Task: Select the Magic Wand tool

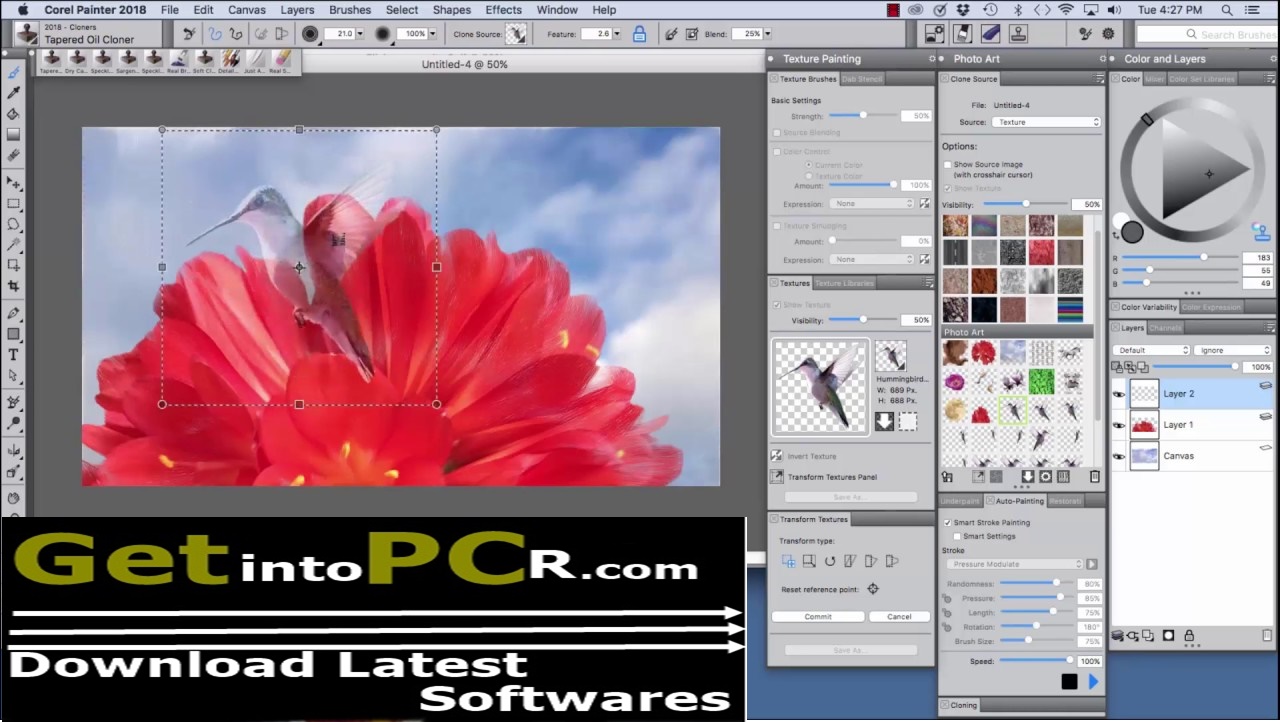Action: pos(13,245)
